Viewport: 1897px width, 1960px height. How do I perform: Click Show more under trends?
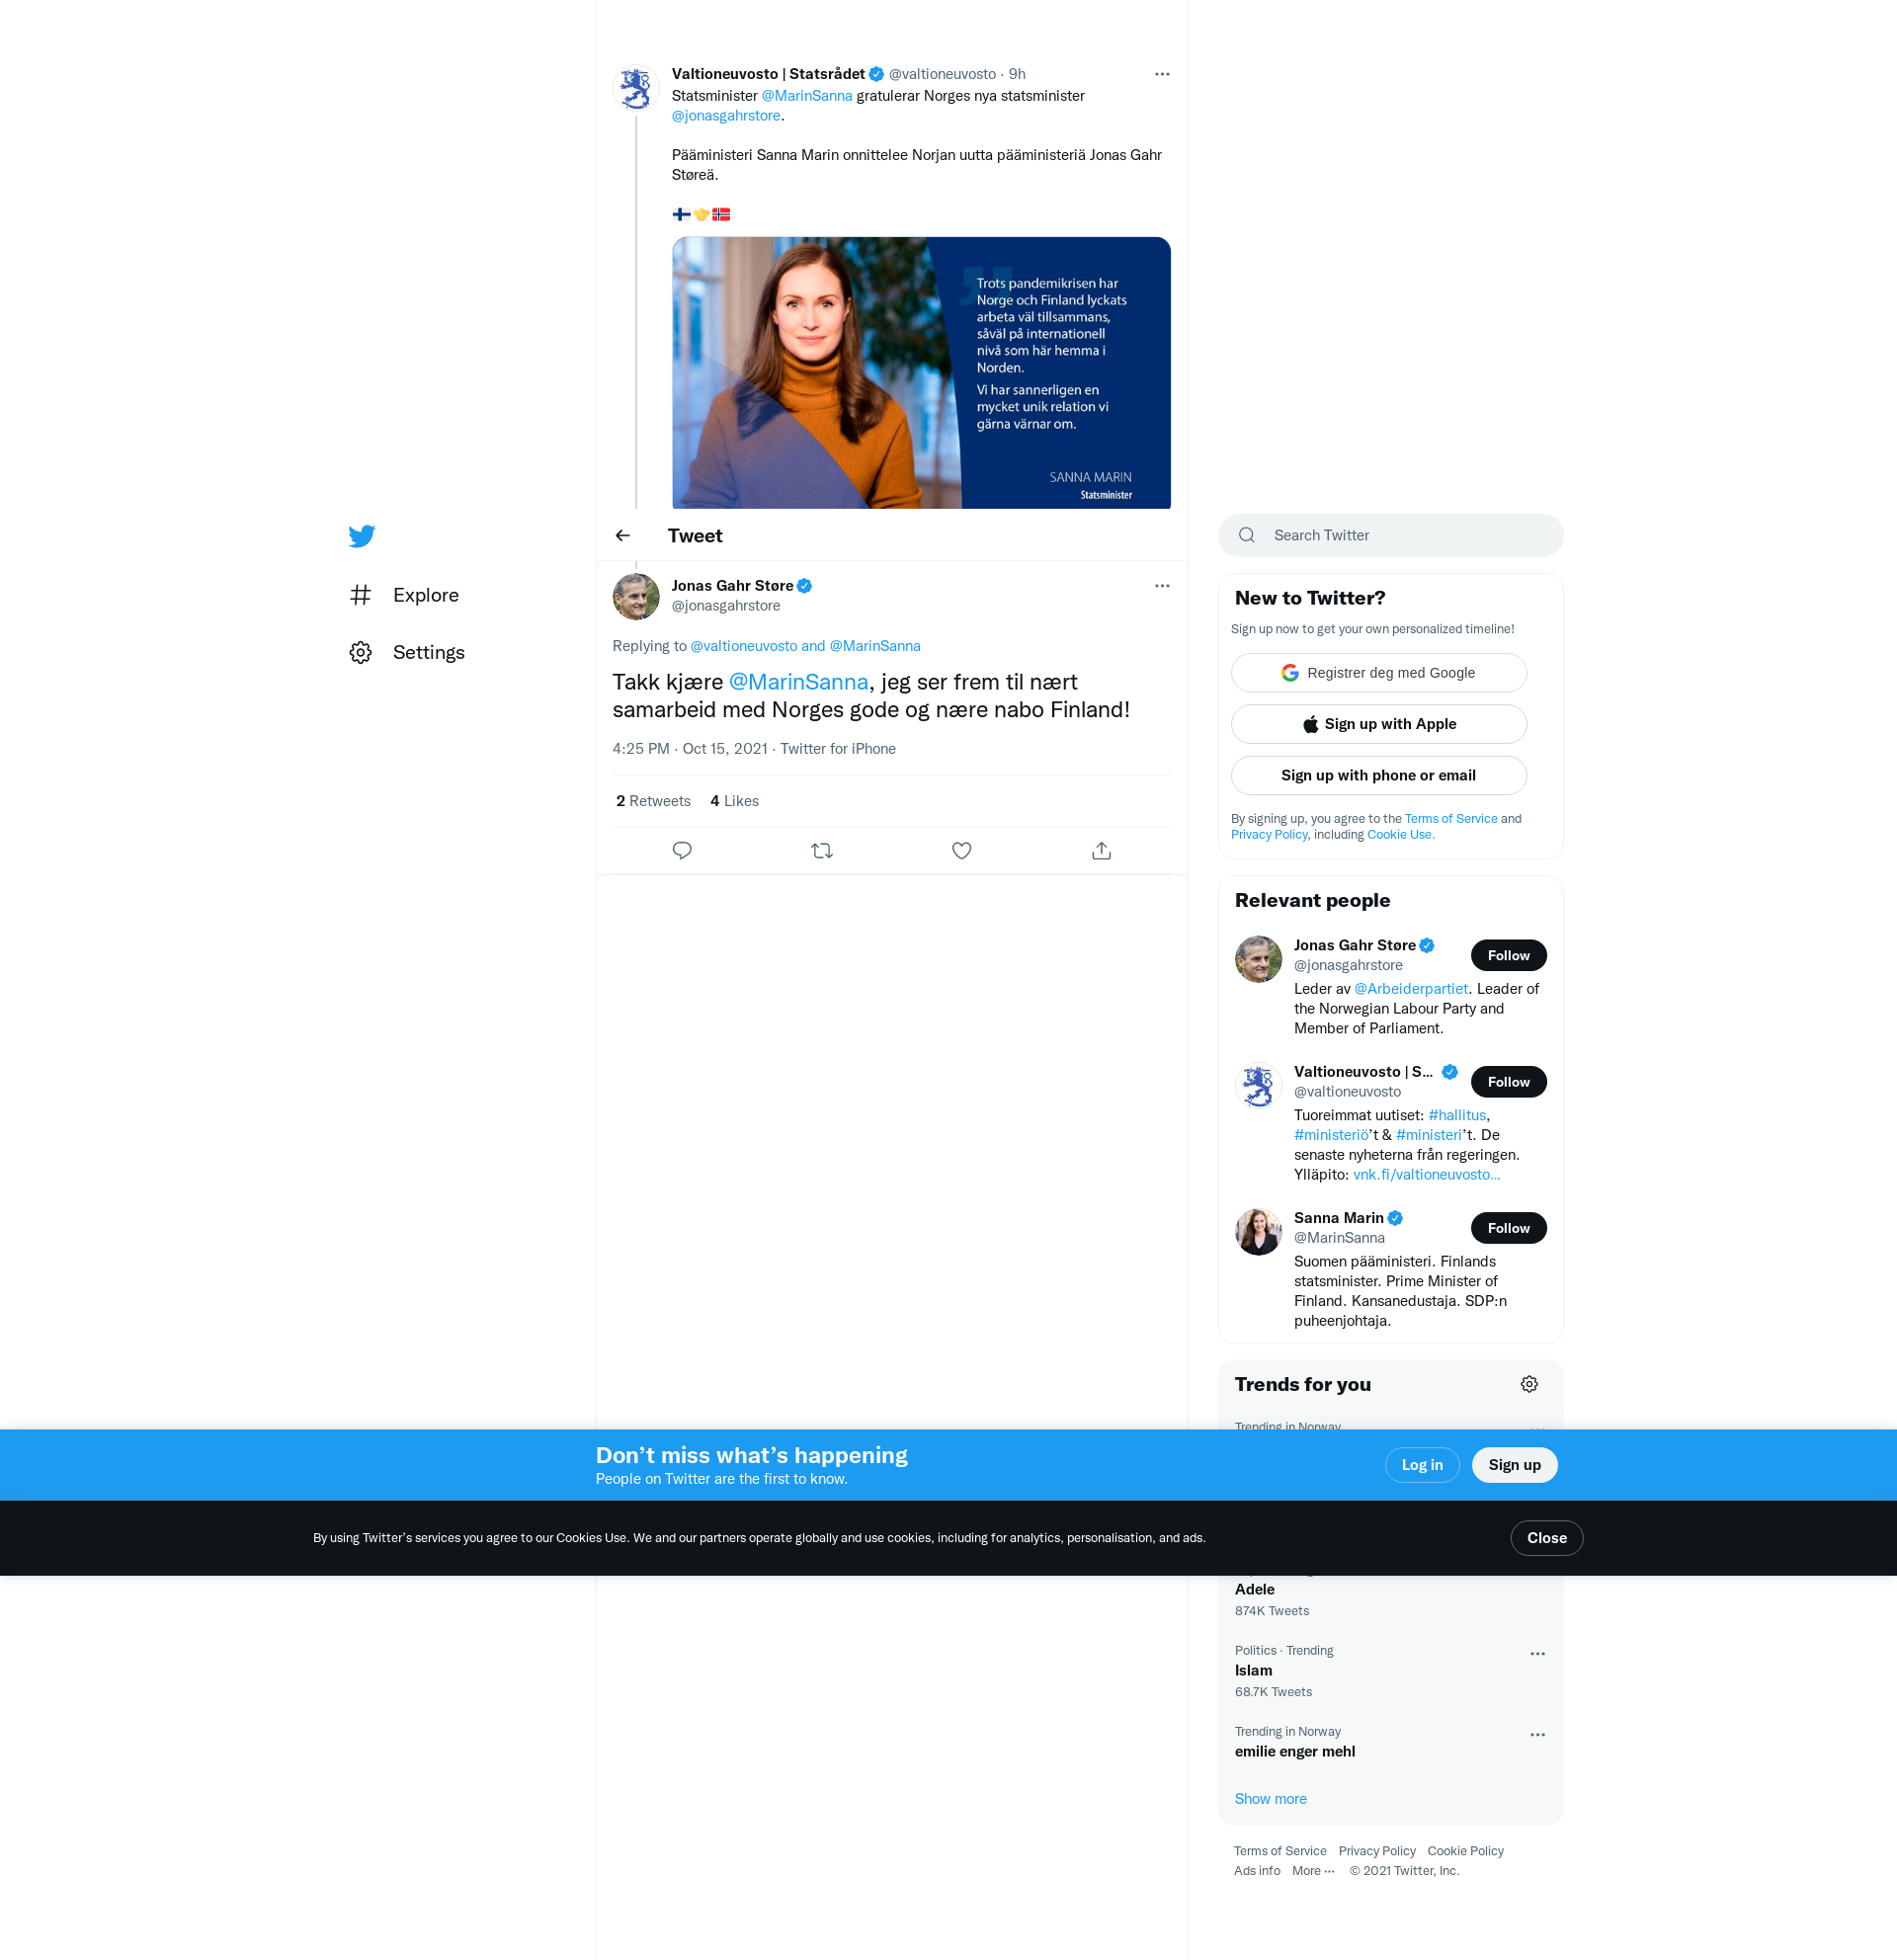click(1270, 1799)
